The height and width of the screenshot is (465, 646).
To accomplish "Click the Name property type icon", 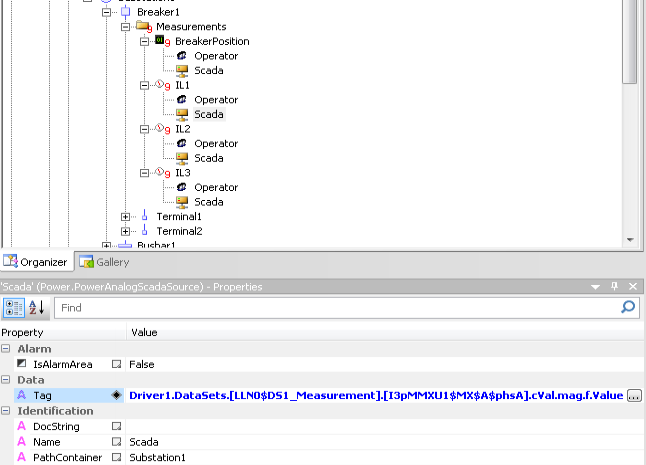I will tap(22, 442).
